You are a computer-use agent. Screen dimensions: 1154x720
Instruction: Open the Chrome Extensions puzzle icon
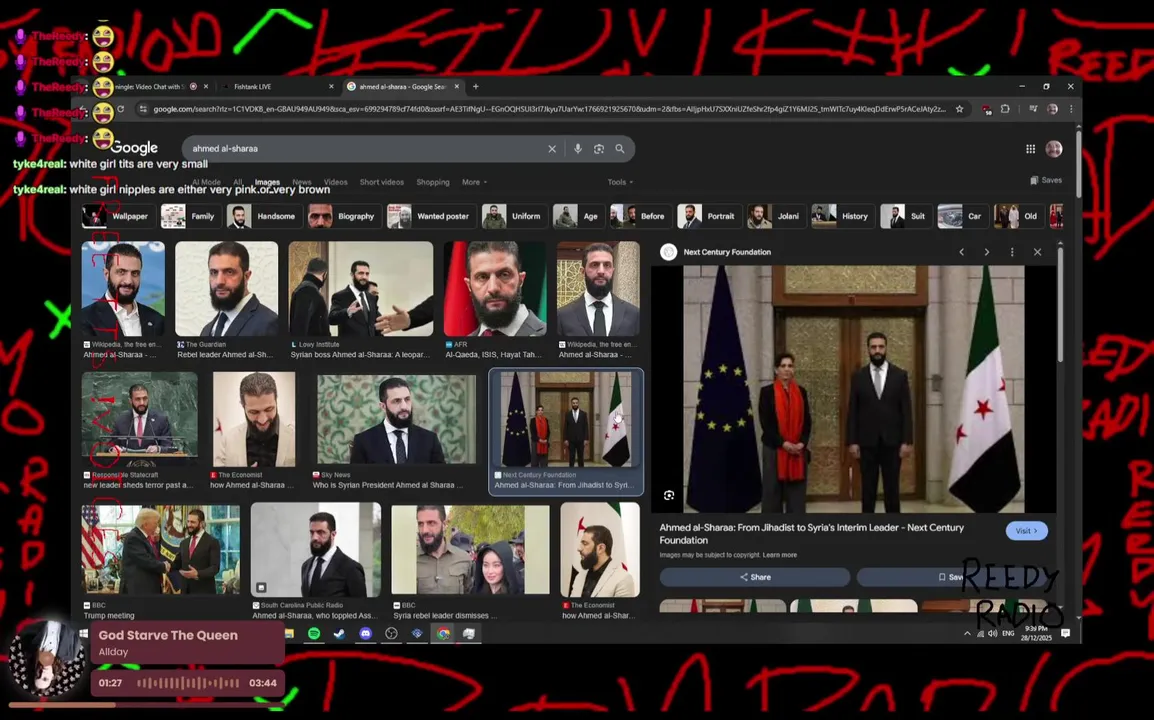(x=1005, y=109)
